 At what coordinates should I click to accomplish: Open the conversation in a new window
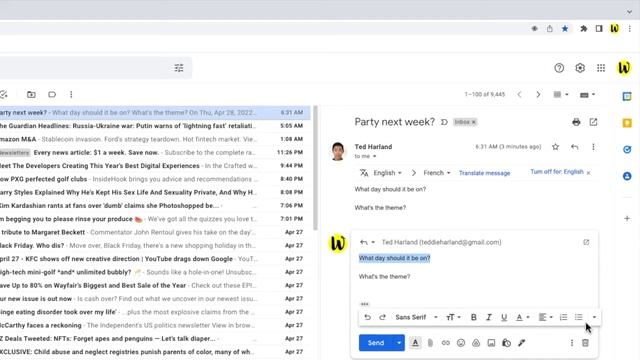[593, 122]
